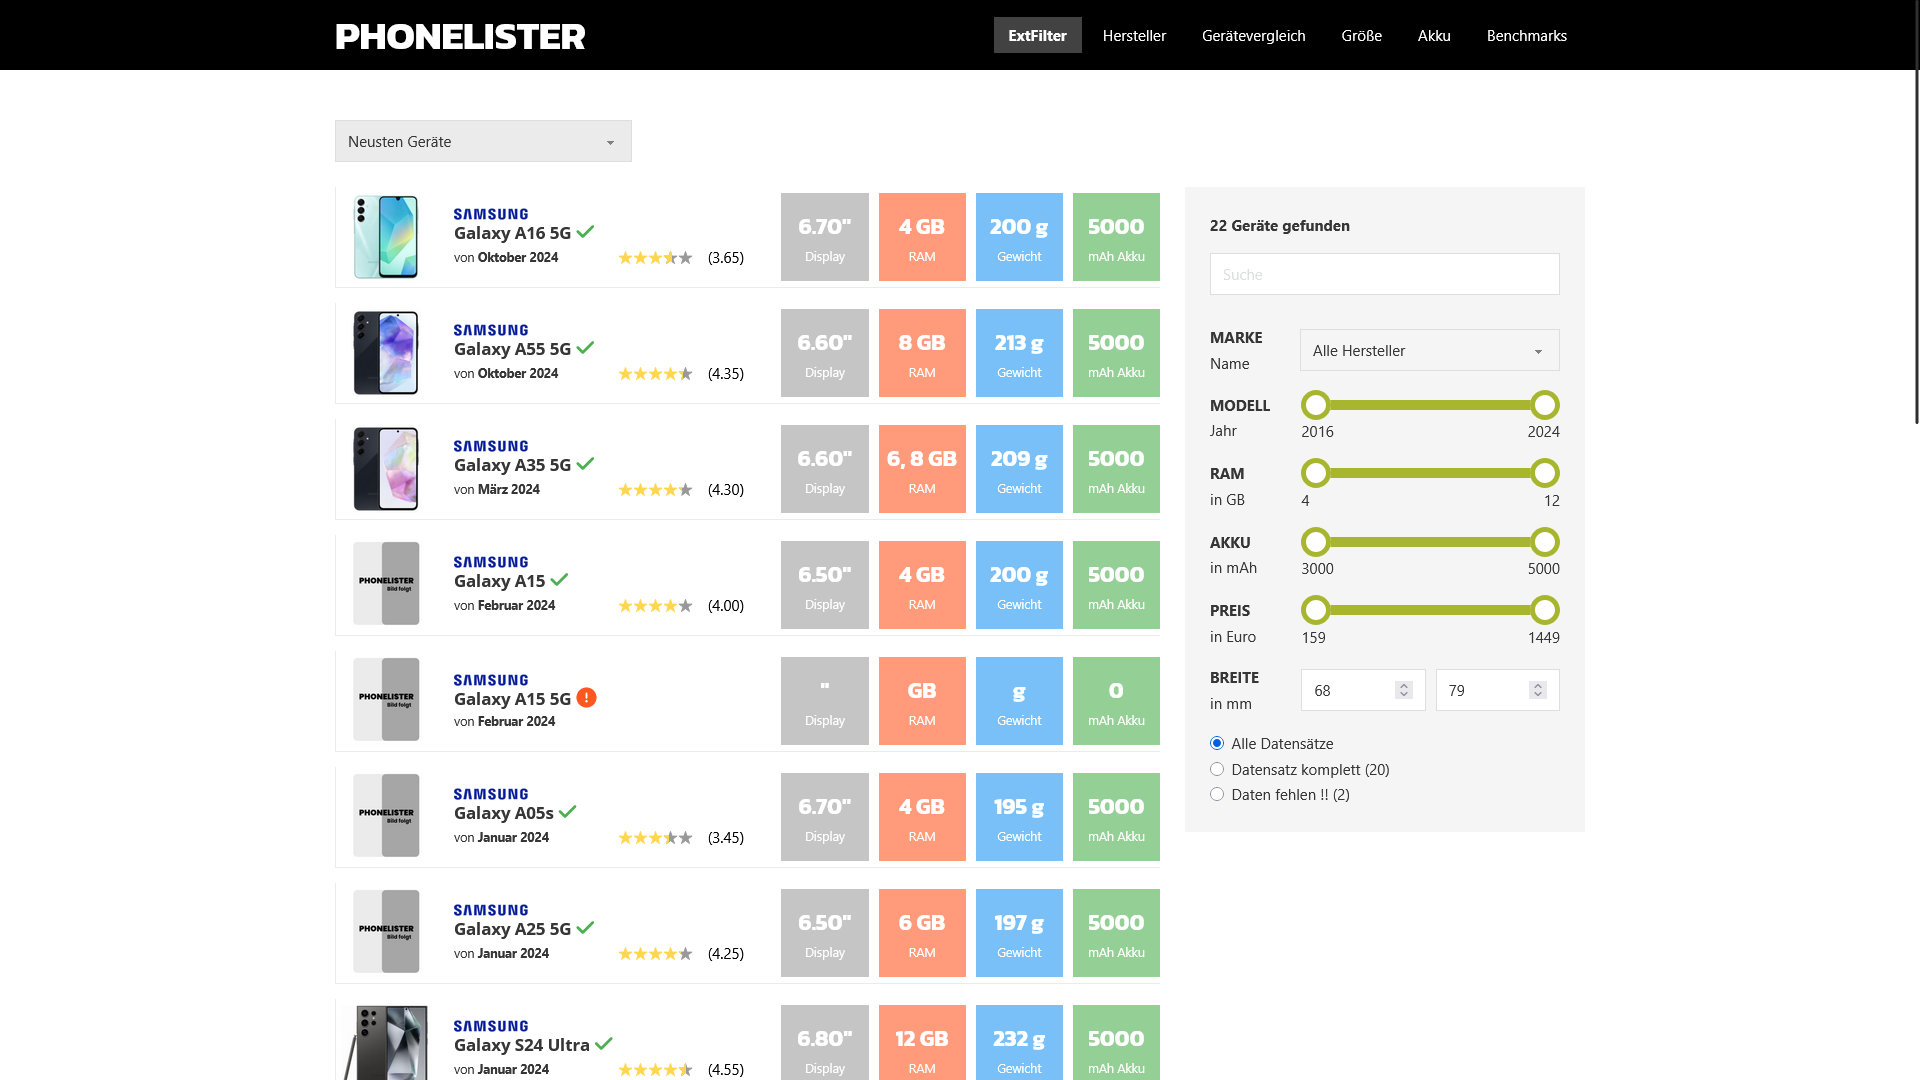Click the ExtFilter button
The width and height of the screenshot is (1920, 1080).
tap(1037, 35)
